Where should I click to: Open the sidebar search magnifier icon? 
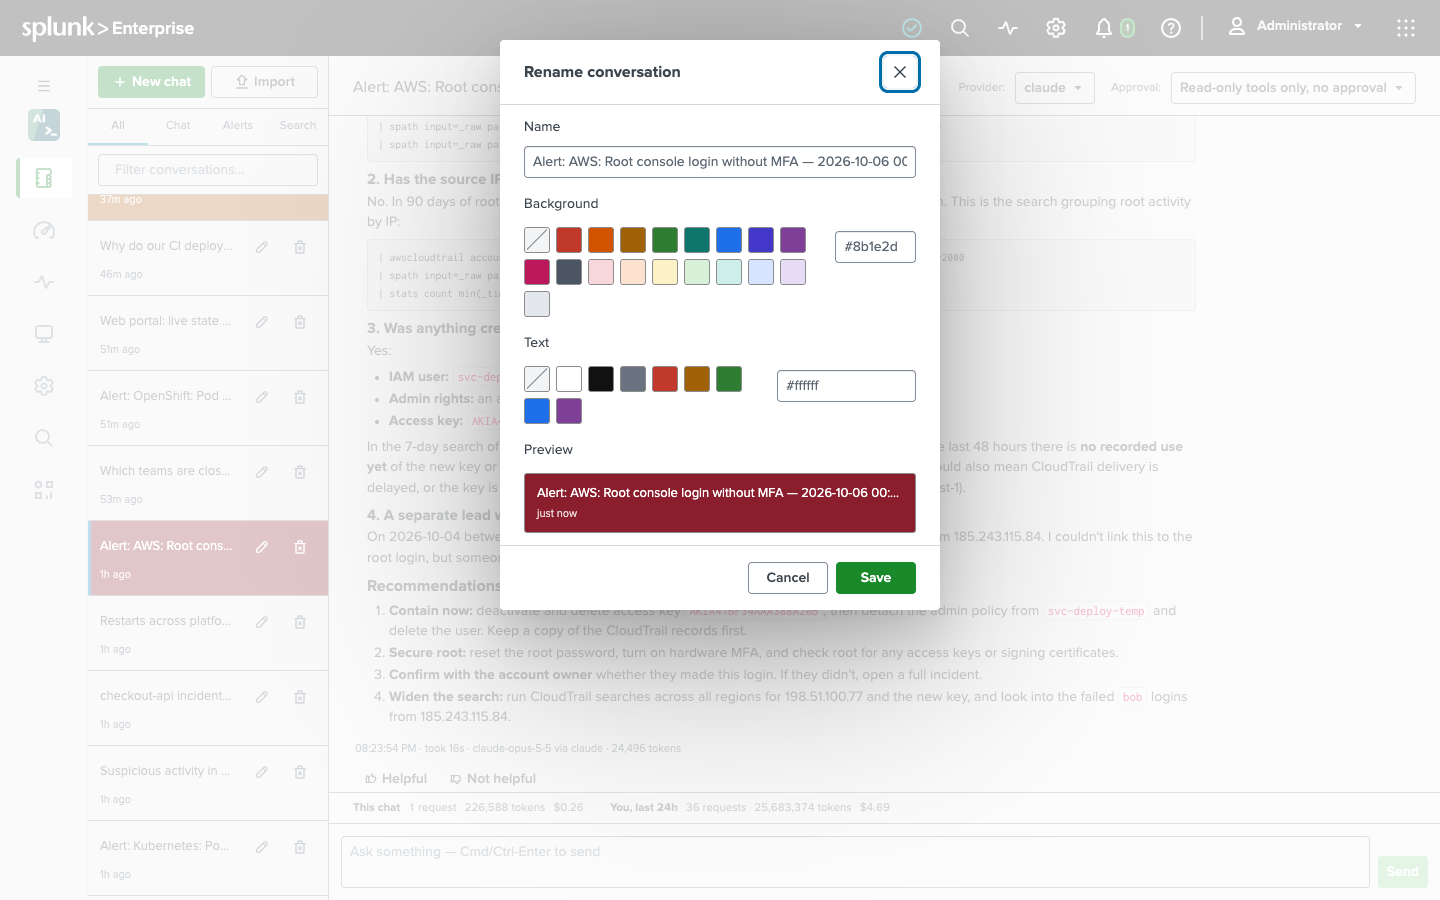[44, 438]
